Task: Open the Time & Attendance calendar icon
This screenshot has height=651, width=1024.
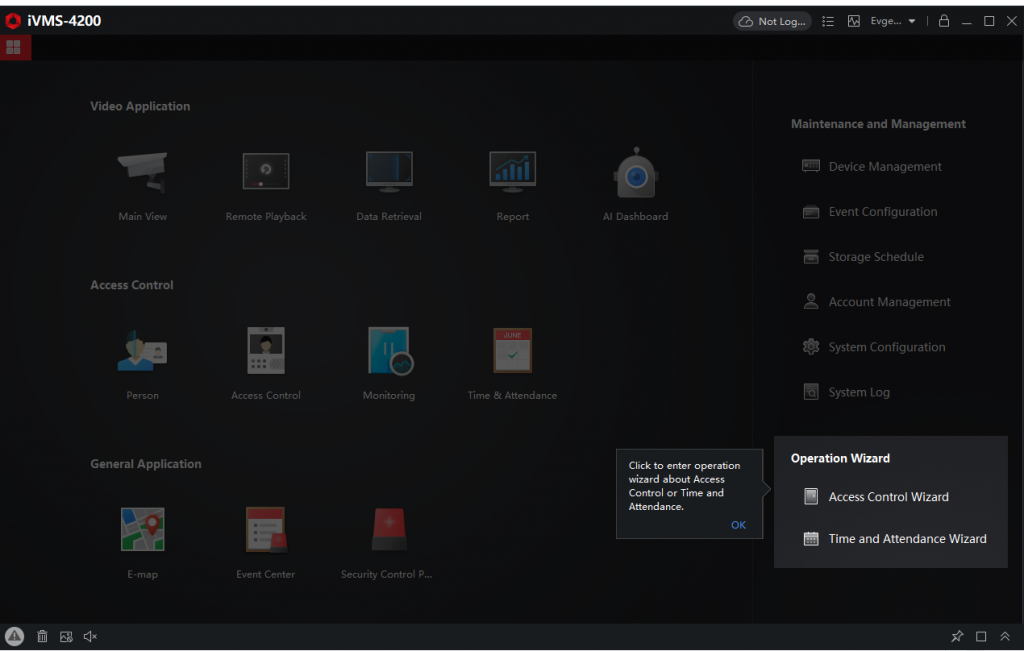Action: click(x=512, y=352)
